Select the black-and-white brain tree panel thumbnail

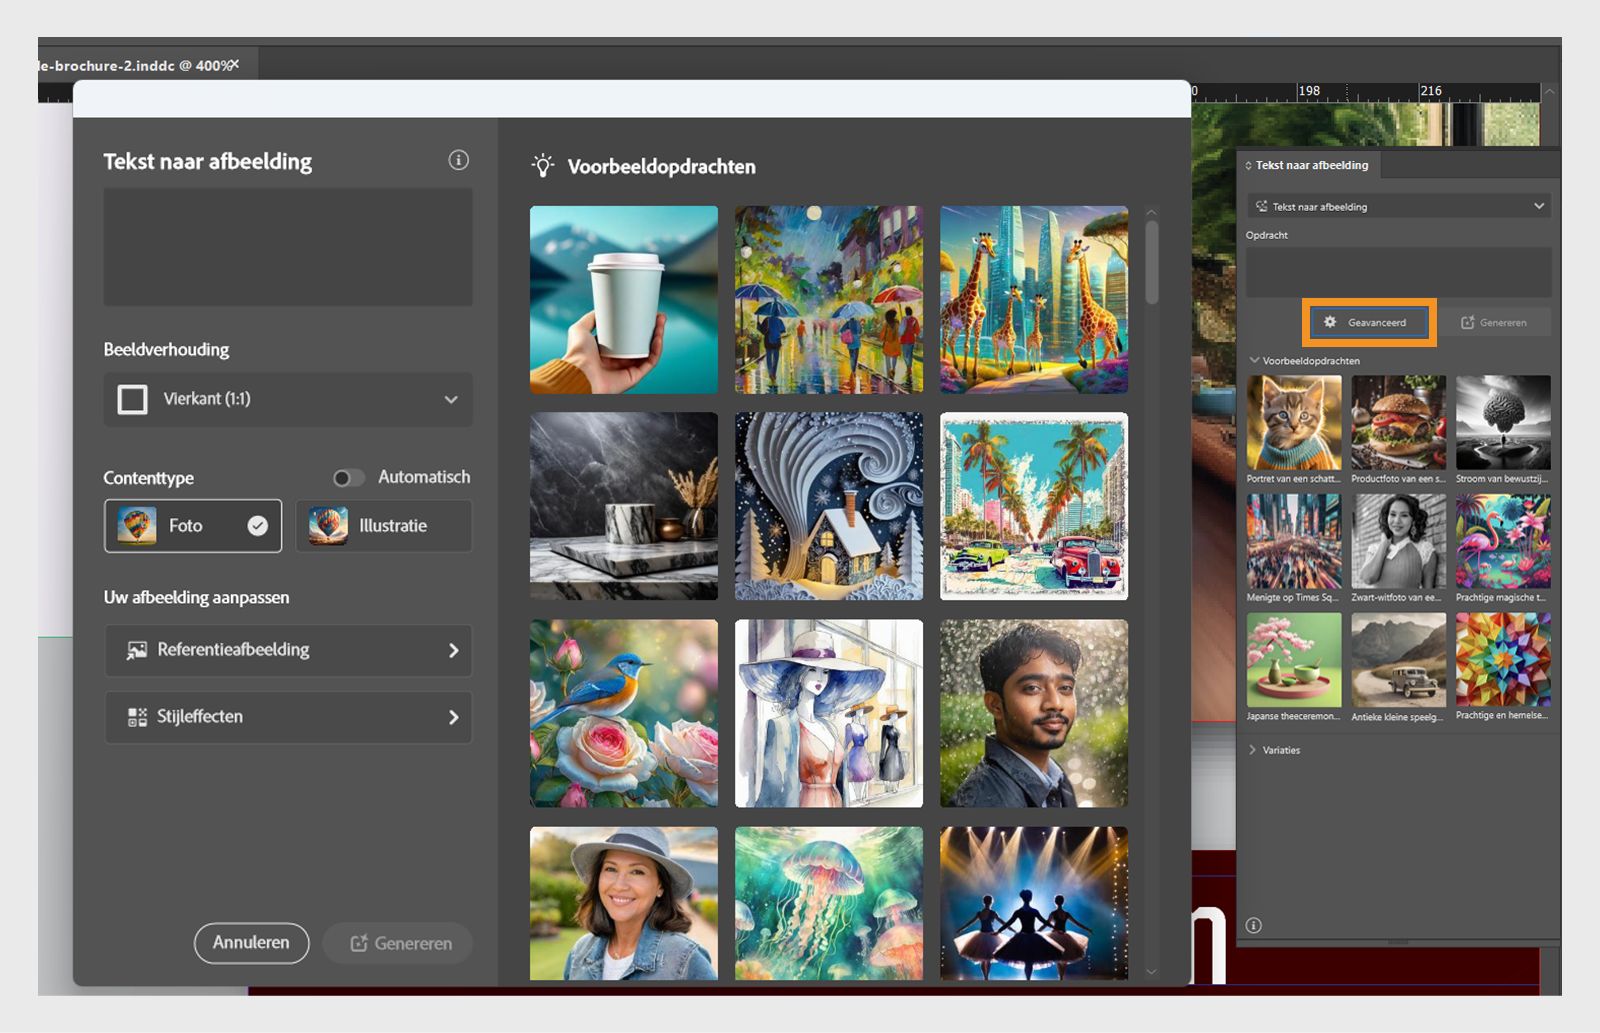pos(1503,422)
